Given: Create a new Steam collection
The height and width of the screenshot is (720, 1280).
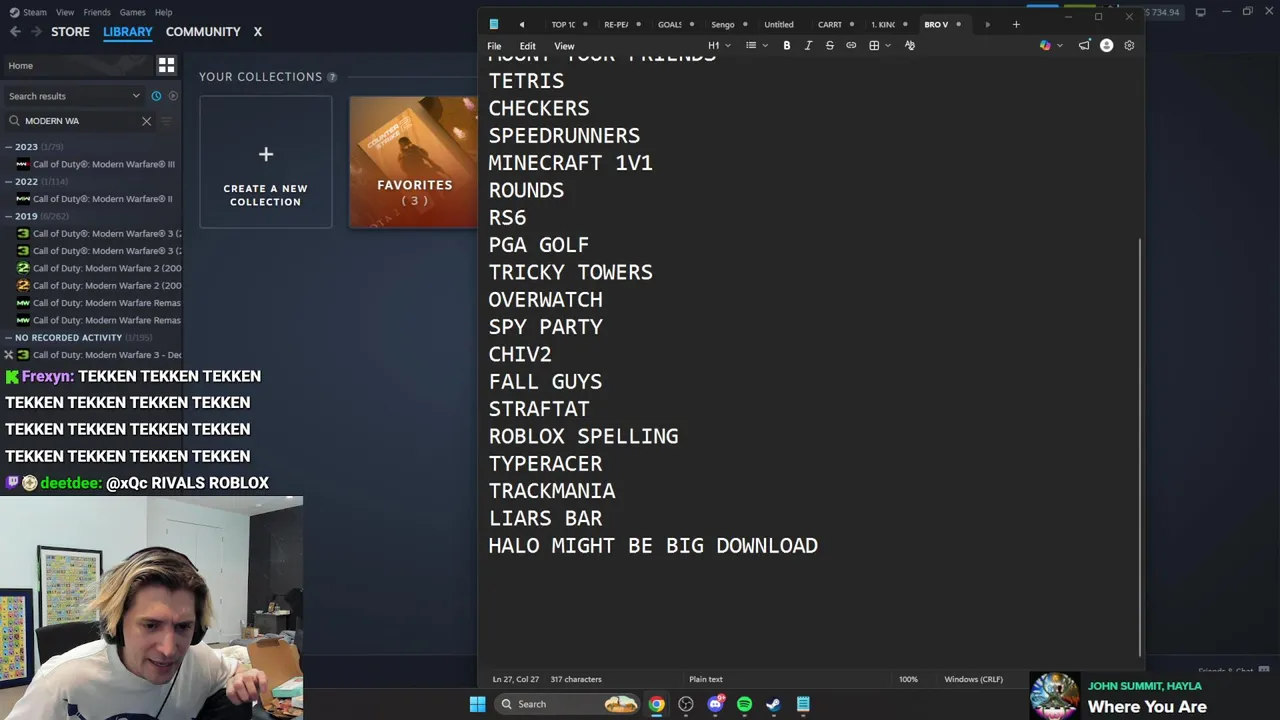Looking at the screenshot, I should tap(265, 162).
